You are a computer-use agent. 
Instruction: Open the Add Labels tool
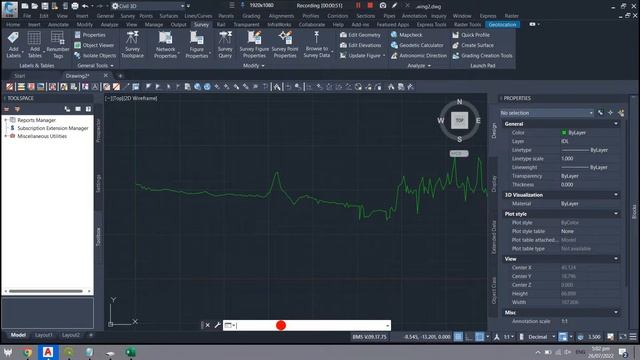pos(13,44)
